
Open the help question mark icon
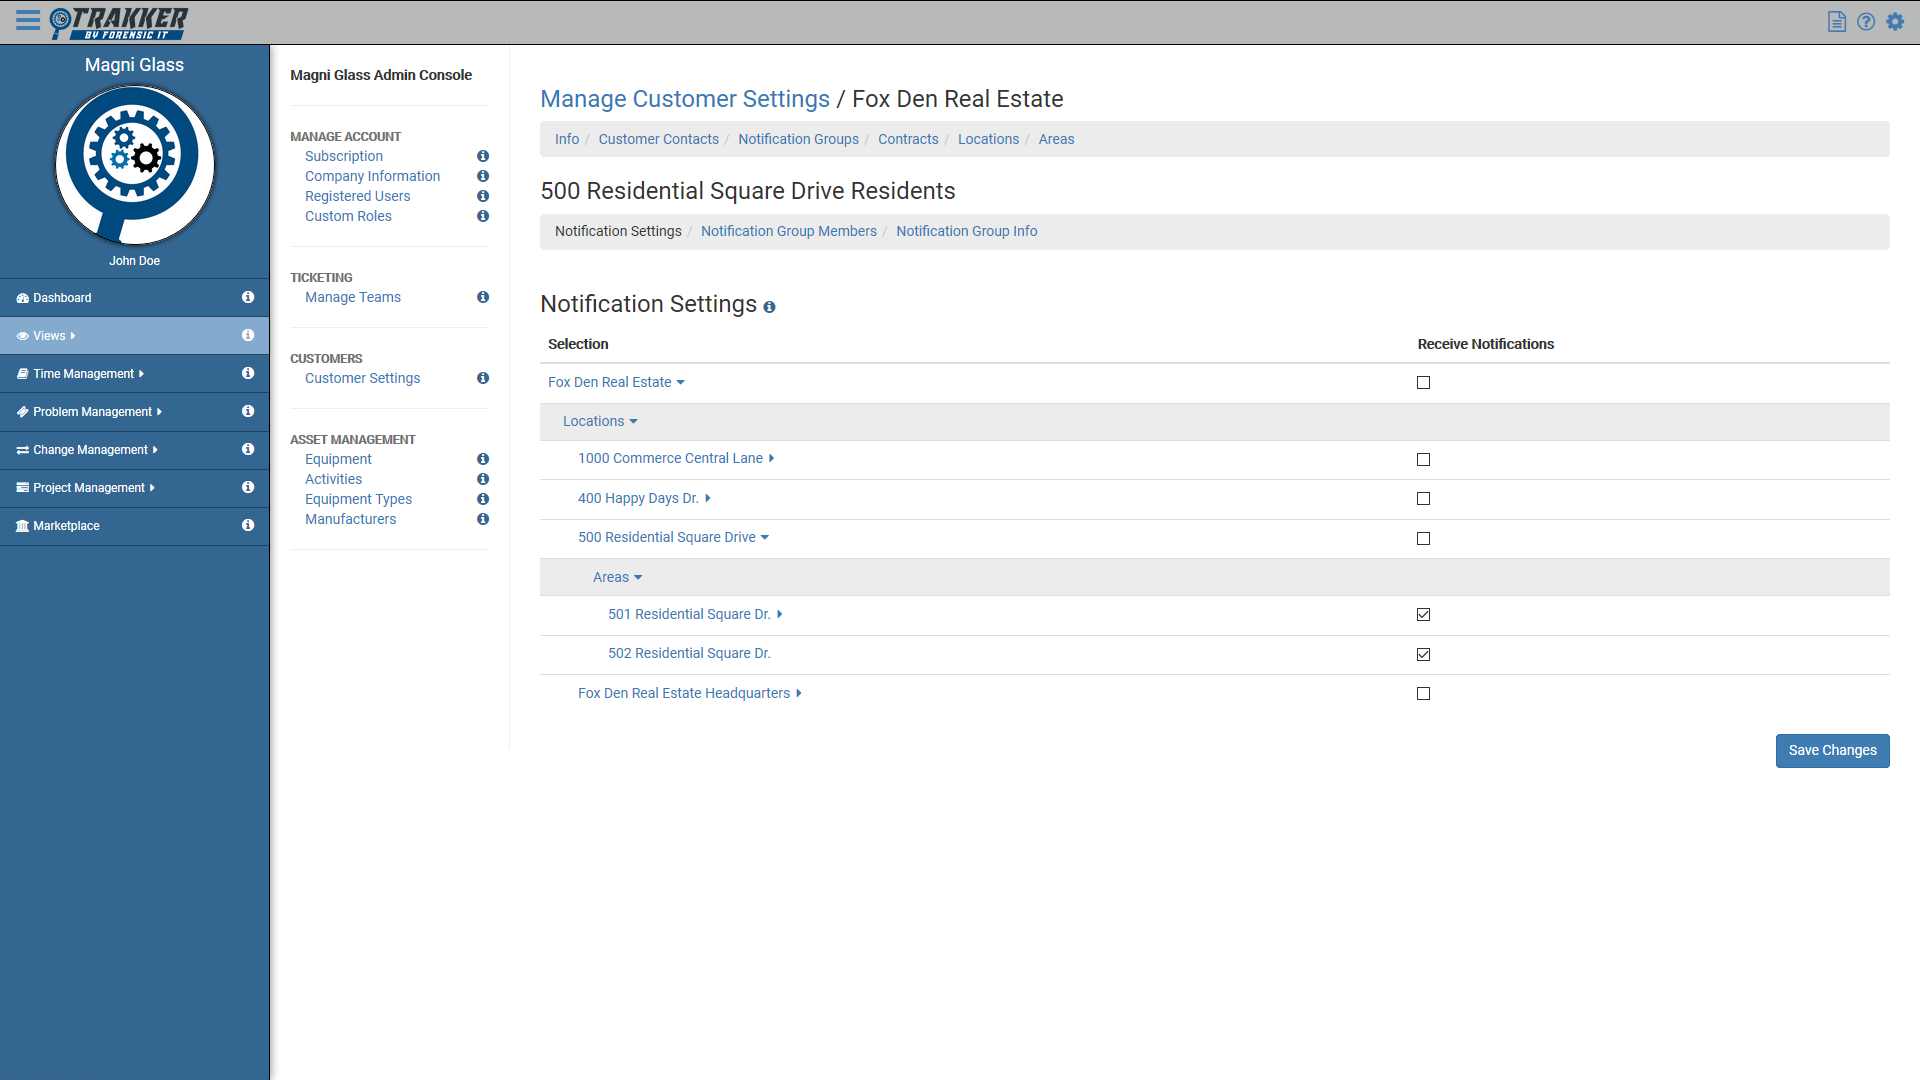pos(1866,22)
